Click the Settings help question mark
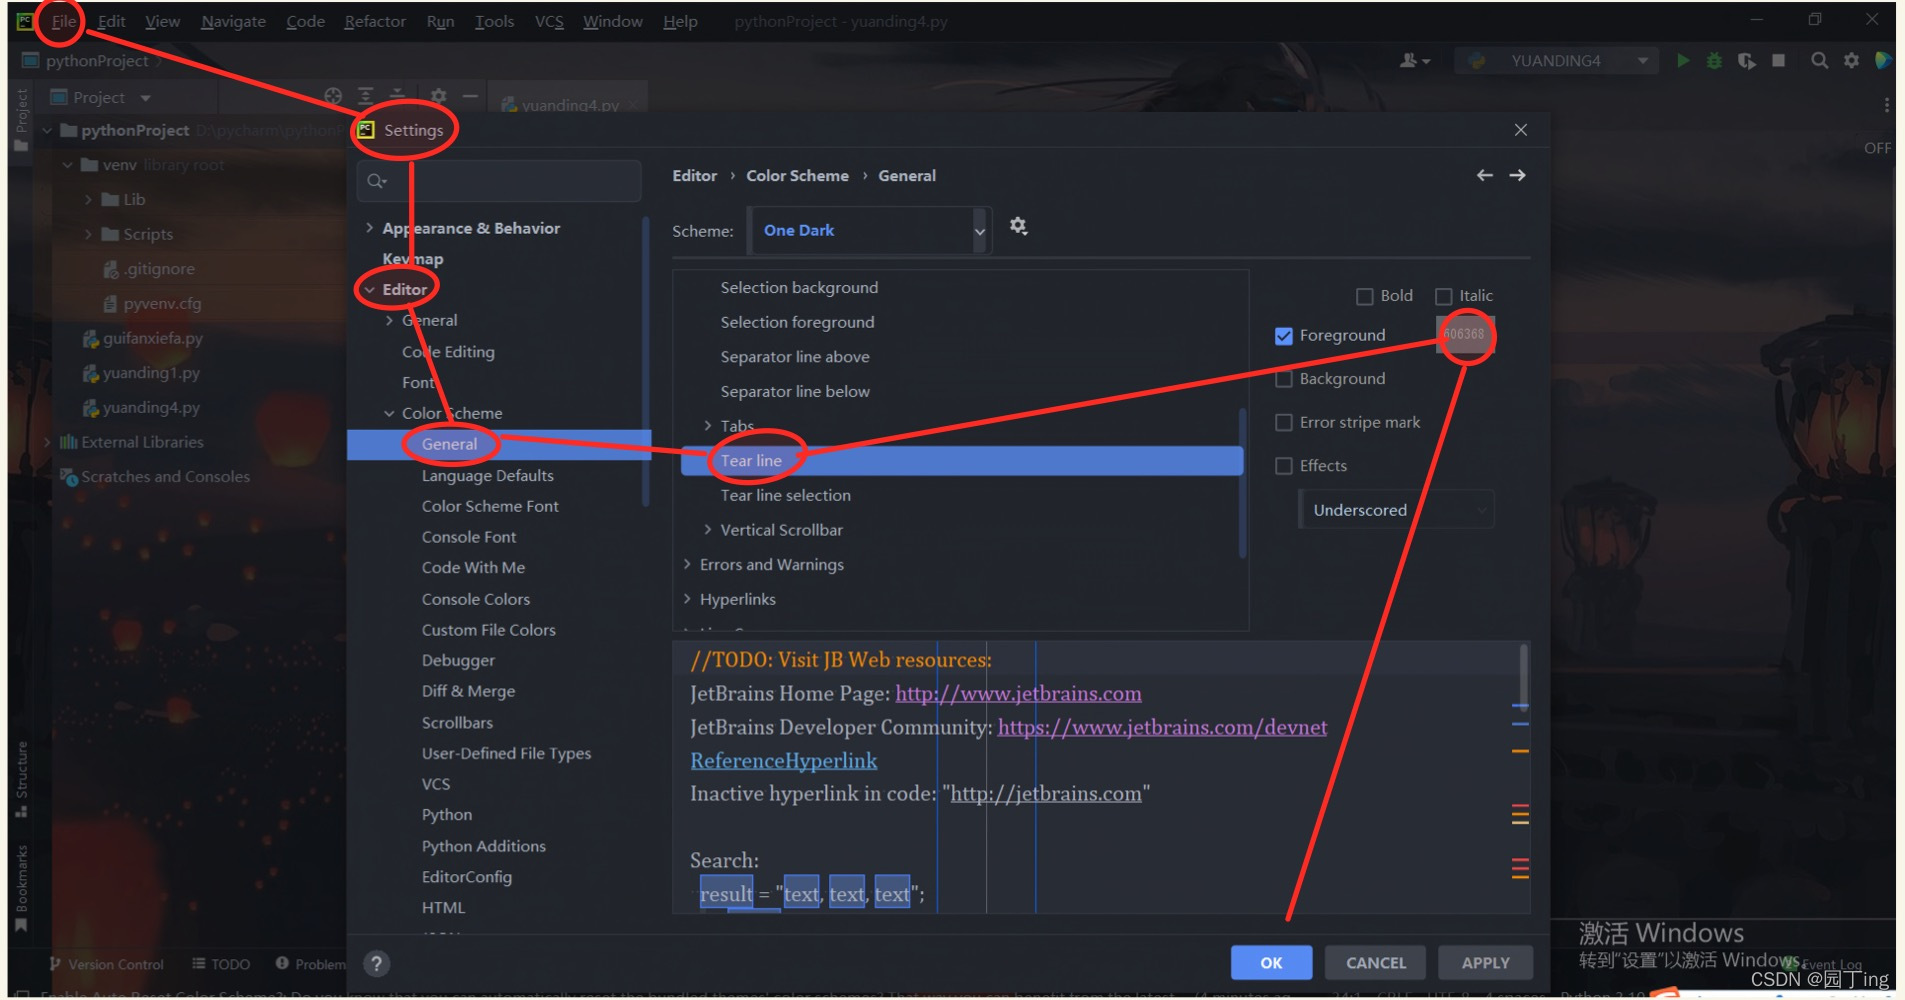The image size is (1905, 1000). coord(376,964)
